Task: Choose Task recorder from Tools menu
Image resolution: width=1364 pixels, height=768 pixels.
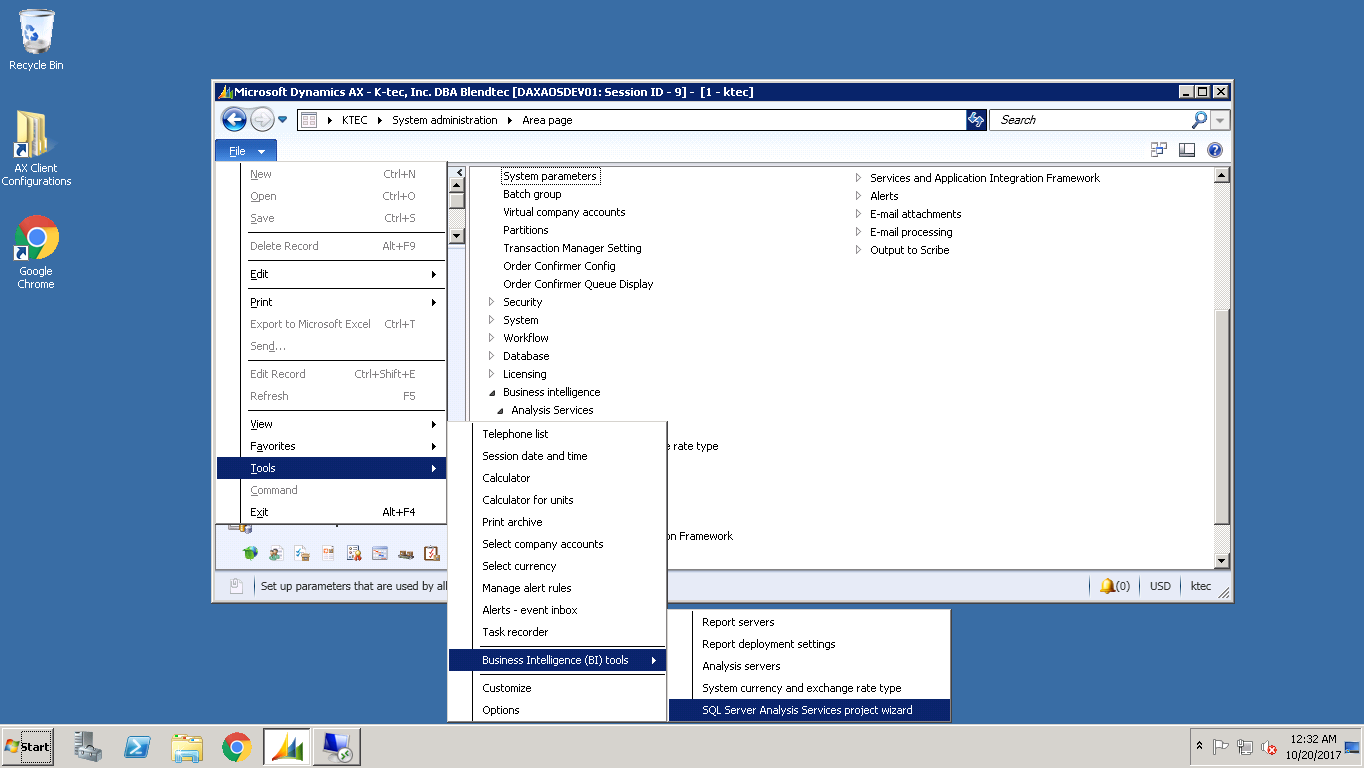Action: [x=557, y=632]
